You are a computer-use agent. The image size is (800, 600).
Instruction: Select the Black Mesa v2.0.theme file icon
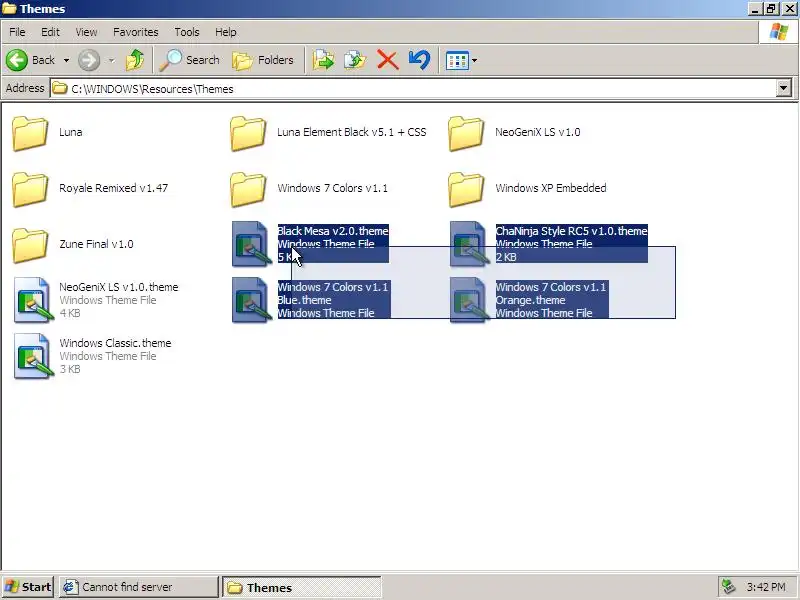(251, 244)
